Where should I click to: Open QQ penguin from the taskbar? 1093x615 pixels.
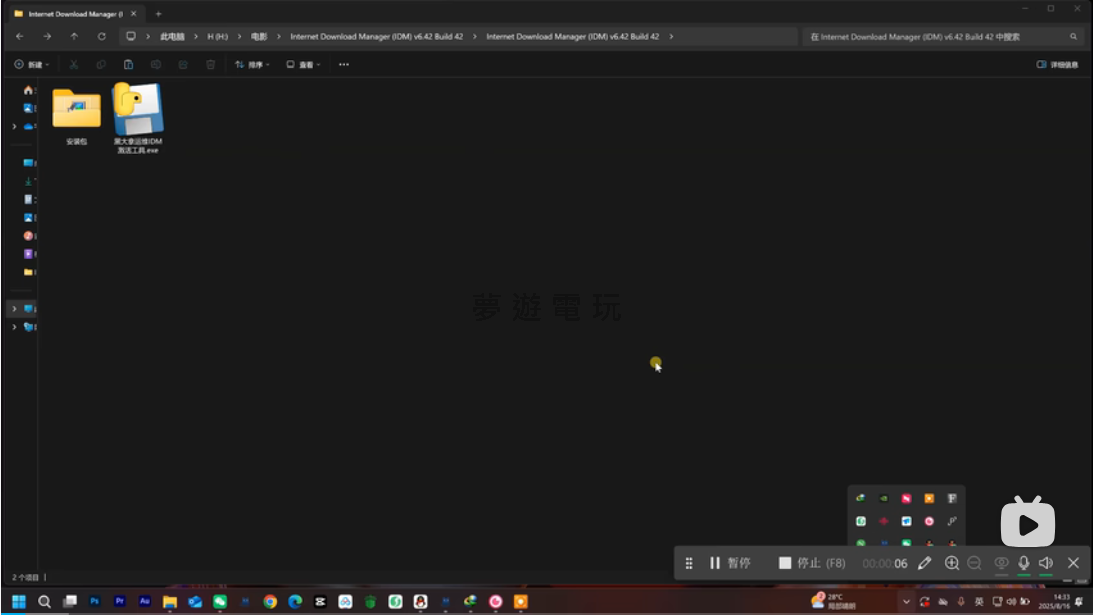click(x=420, y=601)
